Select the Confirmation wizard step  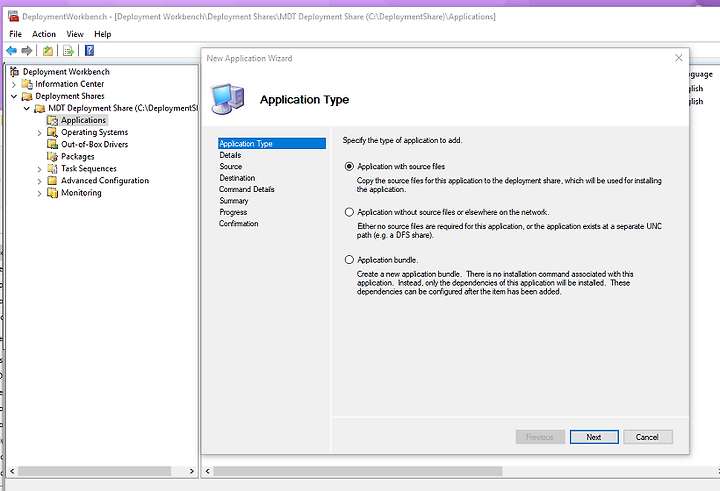tap(239, 224)
